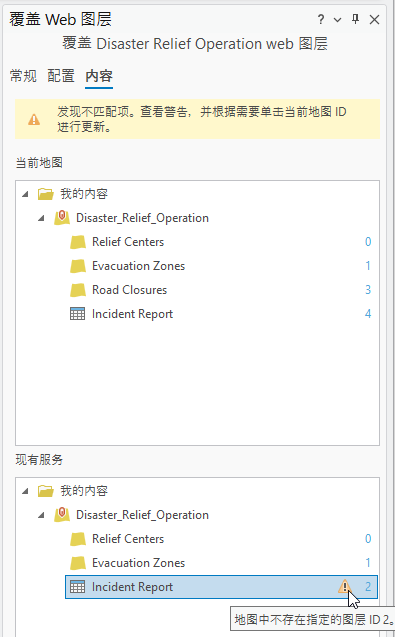Open the pane help question mark icon

point(321,19)
